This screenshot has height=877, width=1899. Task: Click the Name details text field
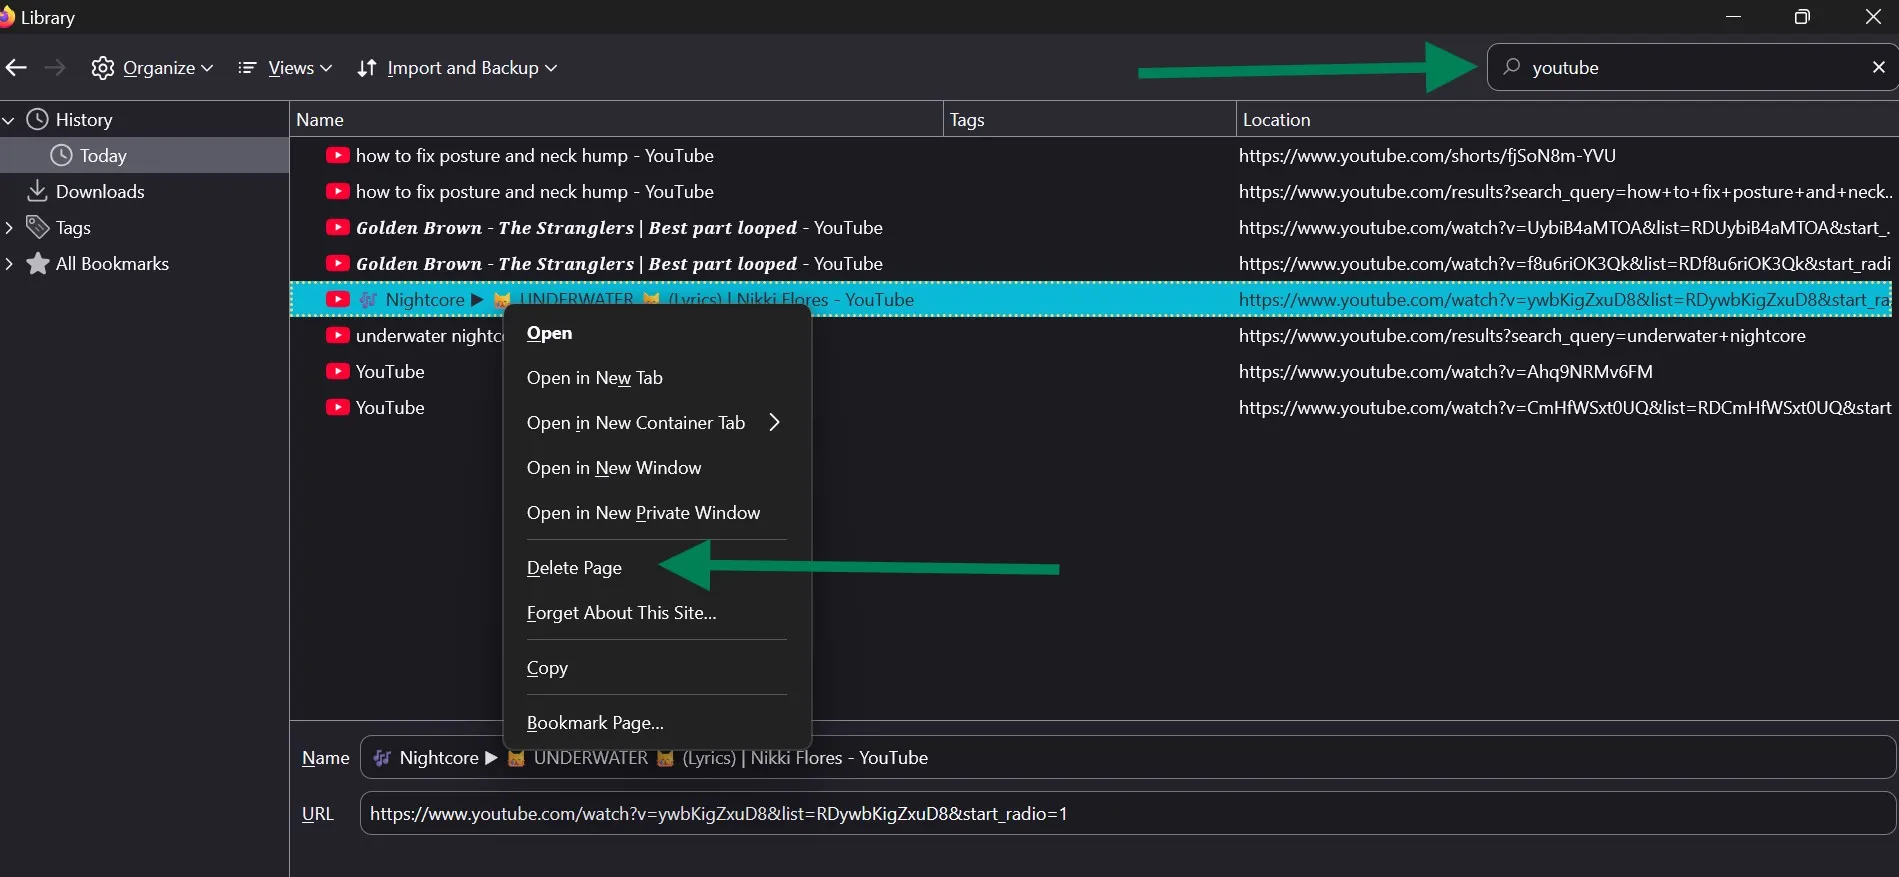click(x=1127, y=757)
